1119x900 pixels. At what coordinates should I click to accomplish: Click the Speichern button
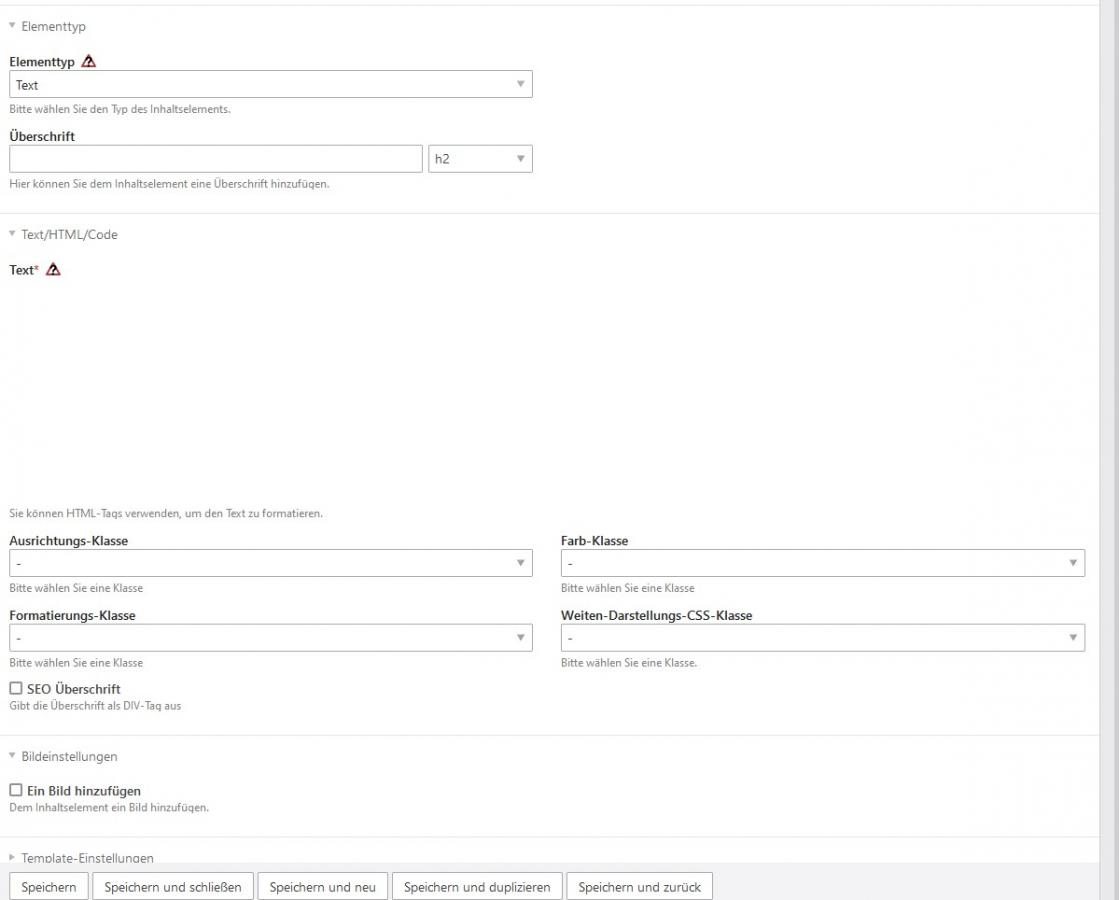[x=49, y=887]
